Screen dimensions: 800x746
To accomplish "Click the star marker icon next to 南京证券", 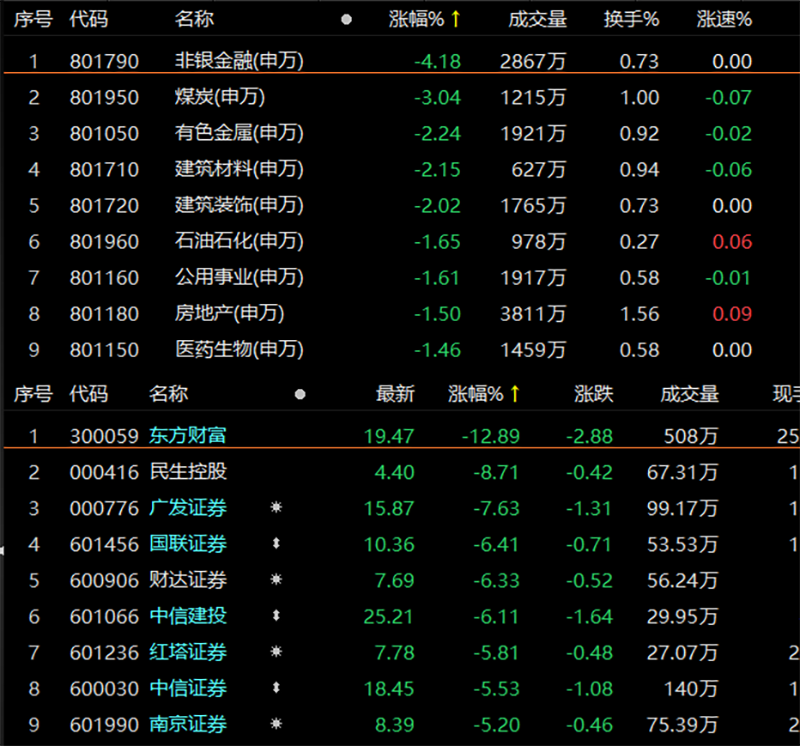I will point(276,724).
